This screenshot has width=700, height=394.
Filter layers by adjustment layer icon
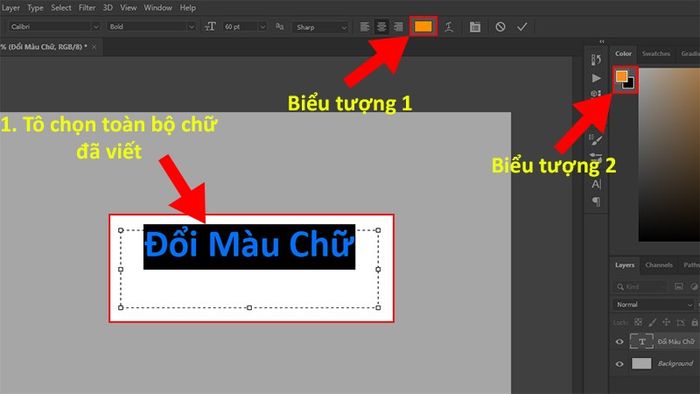(694, 286)
